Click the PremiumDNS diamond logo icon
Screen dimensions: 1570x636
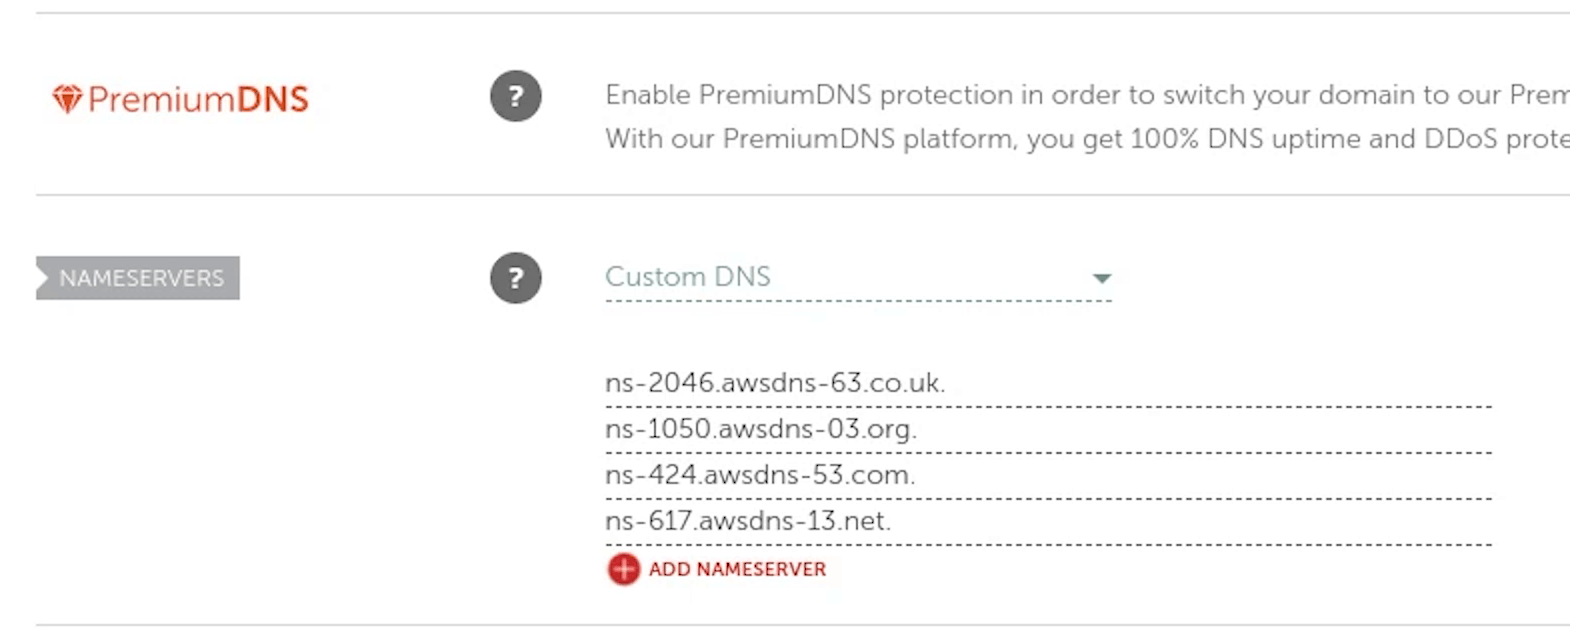click(x=67, y=99)
